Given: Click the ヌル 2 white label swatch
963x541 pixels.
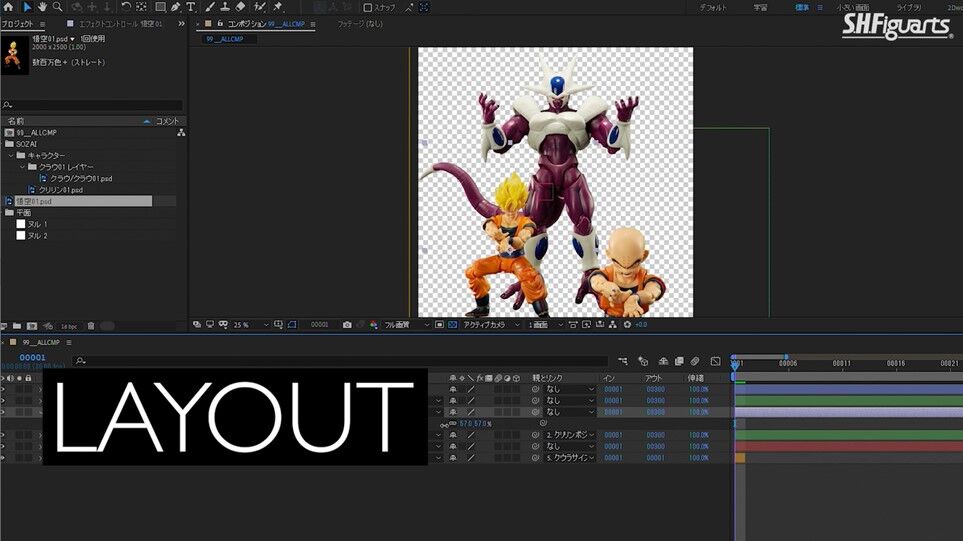Looking at the screenshot, I should [20, 235].
